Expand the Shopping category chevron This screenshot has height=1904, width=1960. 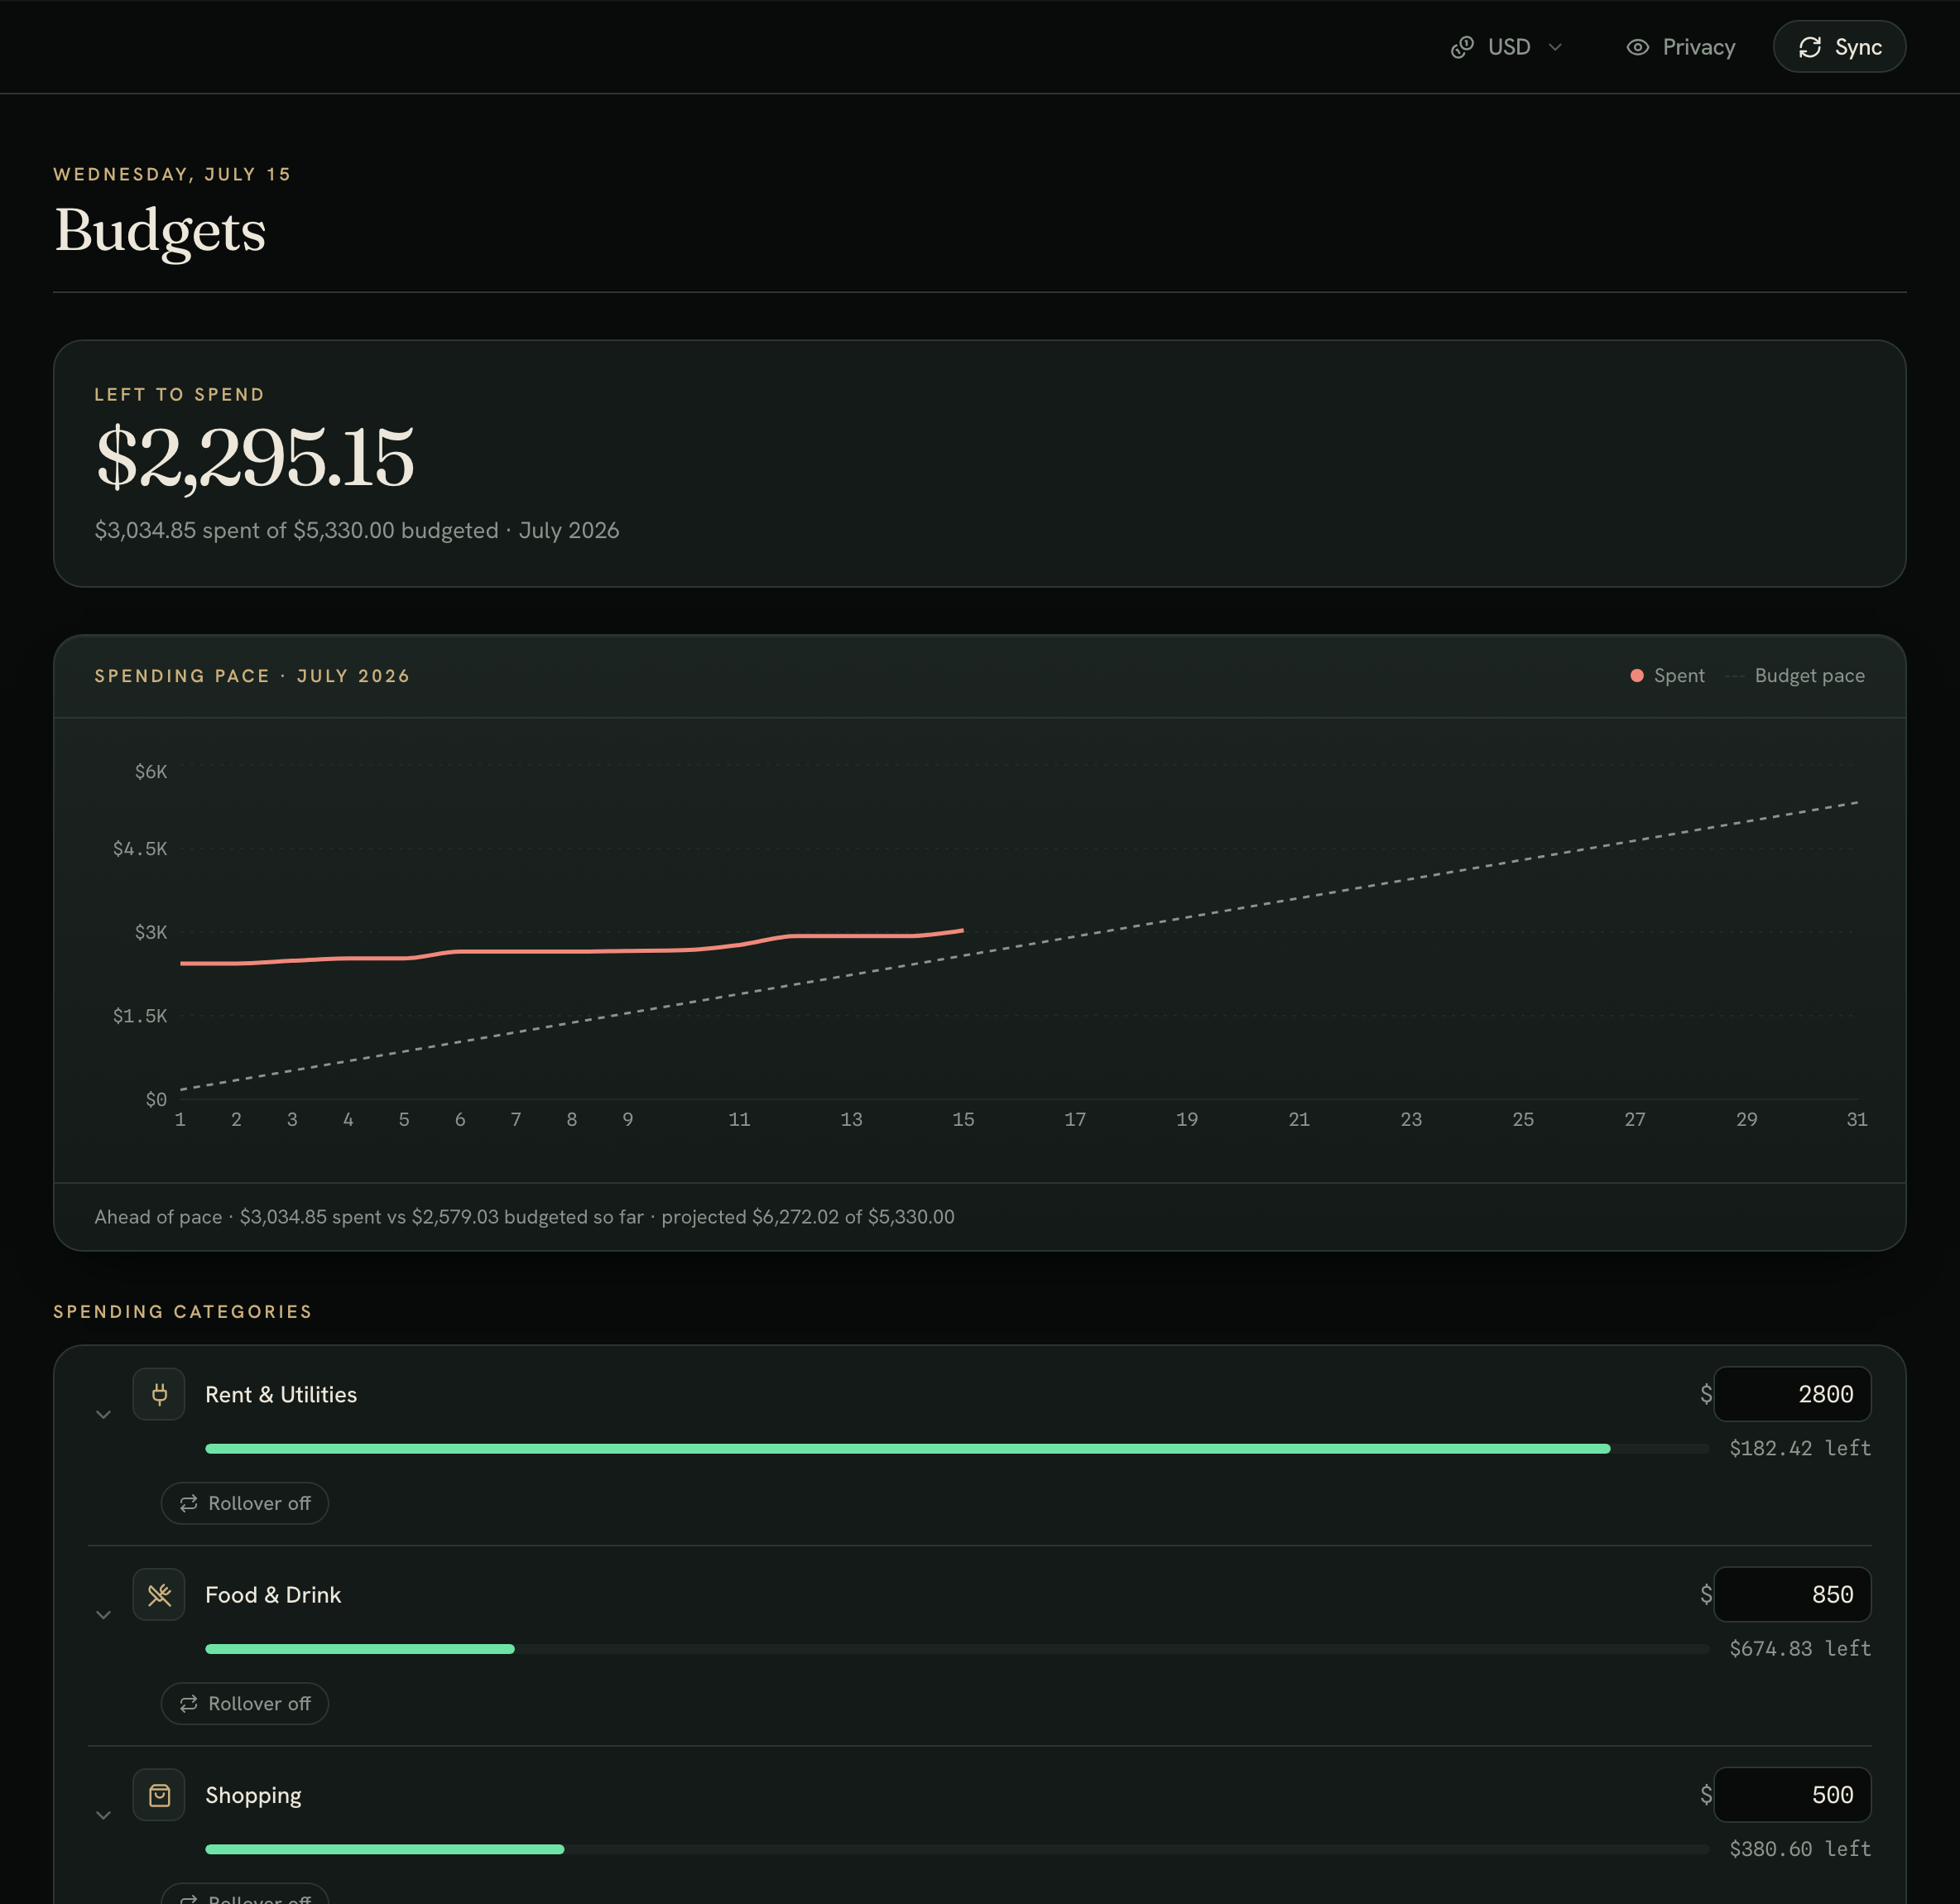coord(103,1815)
